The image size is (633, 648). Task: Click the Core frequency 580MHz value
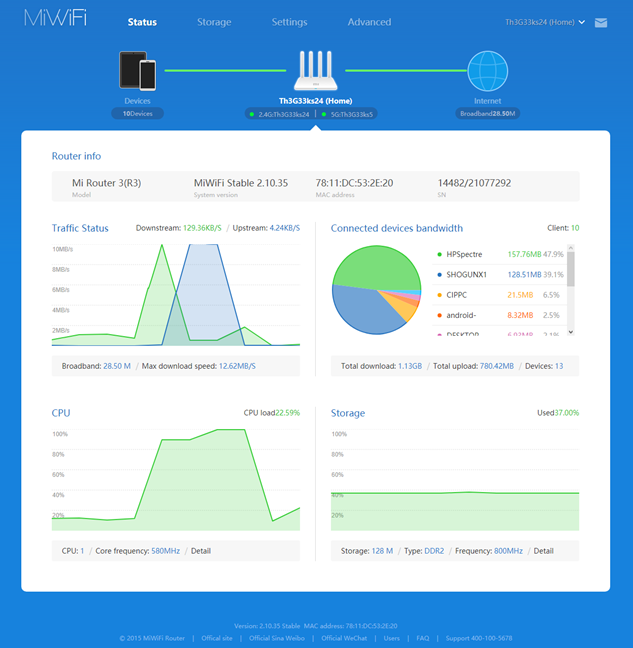[x=166, y=551]
